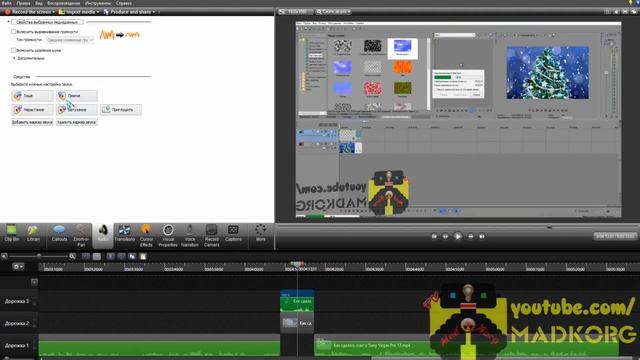
Task: Open the Library tab
Action: 33,235
